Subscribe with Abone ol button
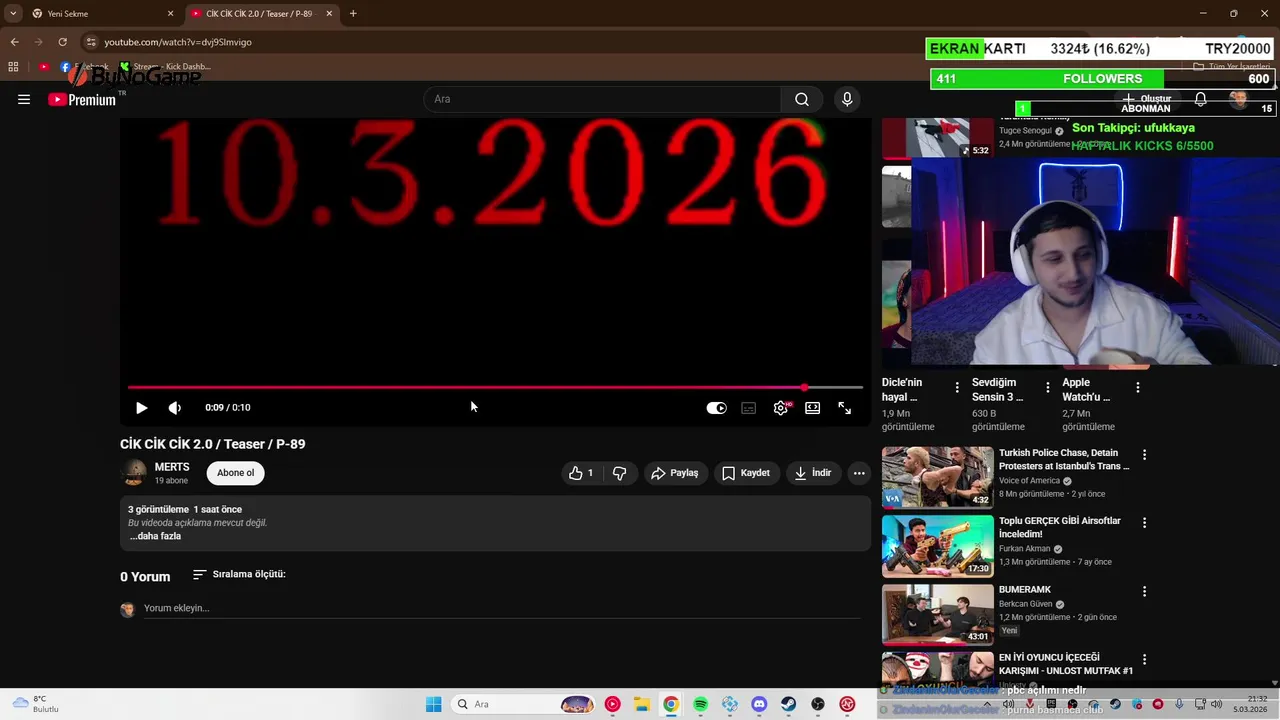The height and width of the screenshot is (720, 1280). point(236,473)
